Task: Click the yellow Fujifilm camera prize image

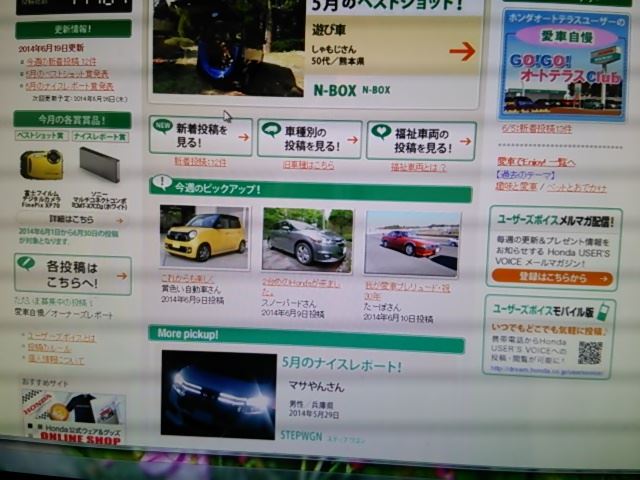Action: (x=42, y=164)
